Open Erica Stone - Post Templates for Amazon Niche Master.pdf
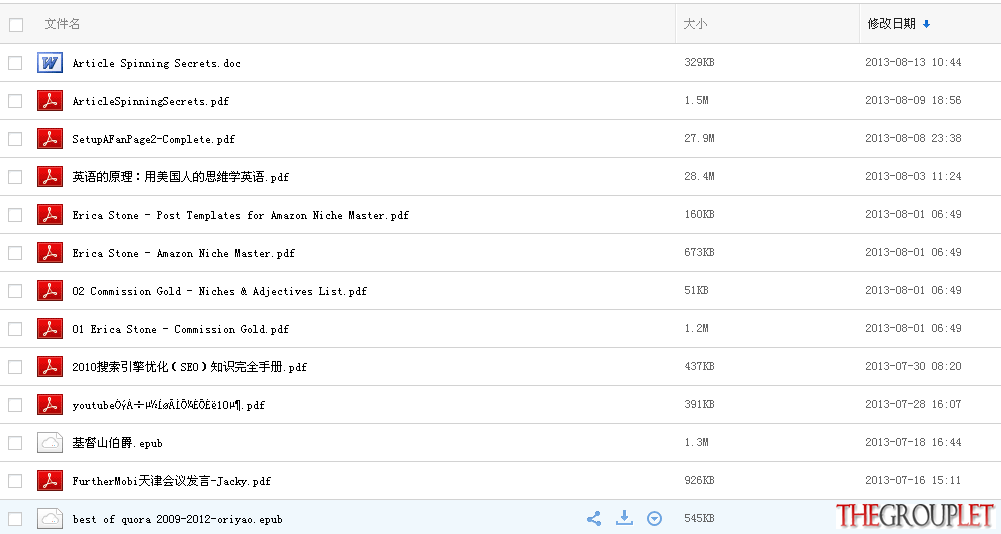Viewport: 1001px width, 534px height. pyautogui.click(x=241, y=215)
